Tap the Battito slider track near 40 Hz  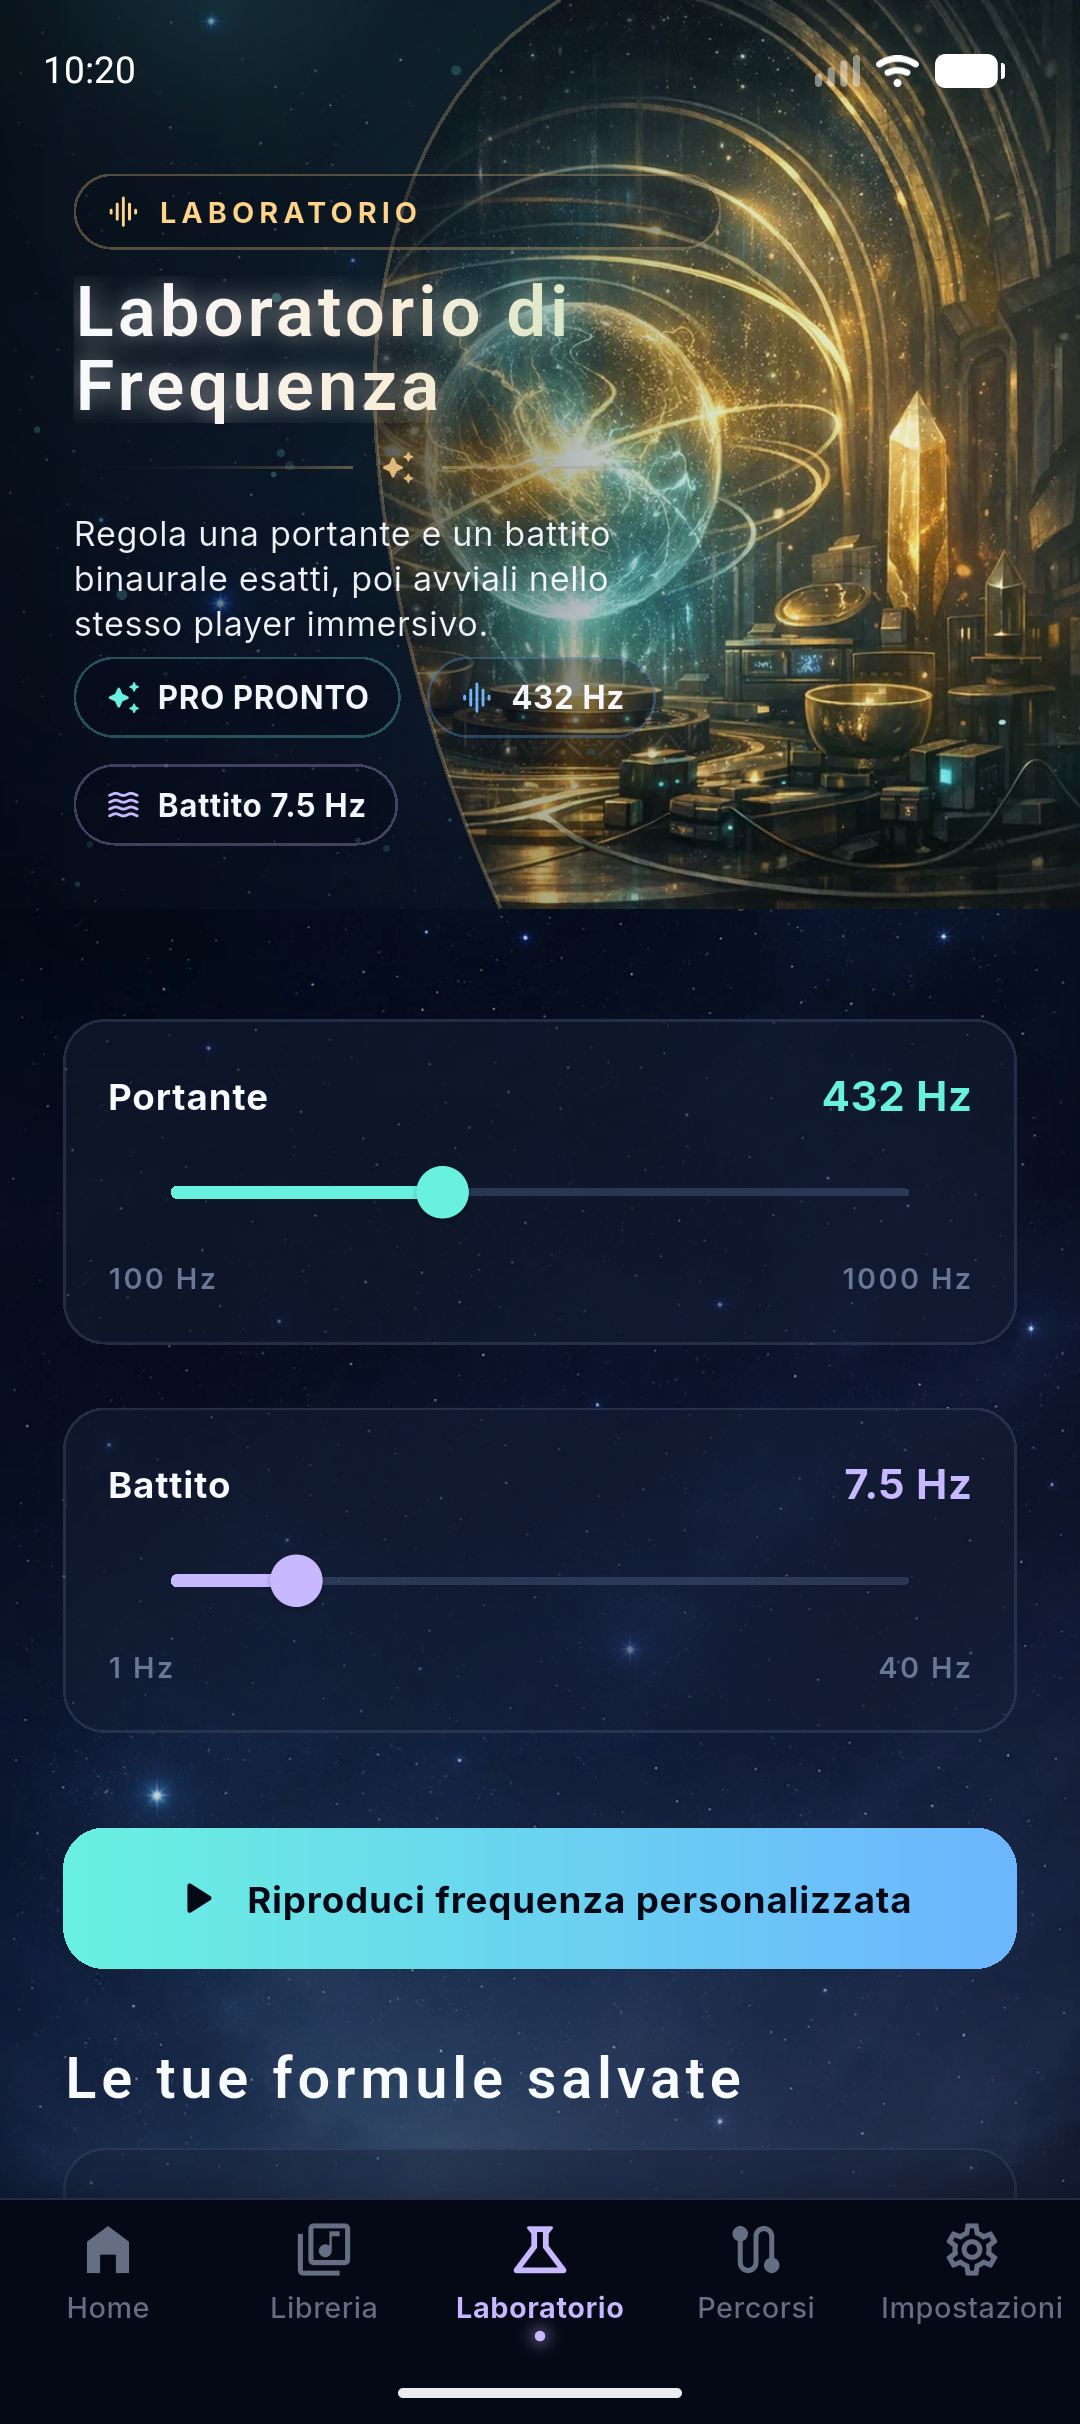(890, 1580)
